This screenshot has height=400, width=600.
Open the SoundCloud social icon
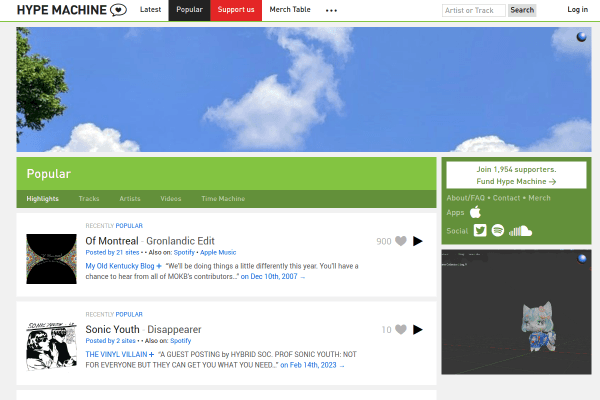click(x=520, y=231)
